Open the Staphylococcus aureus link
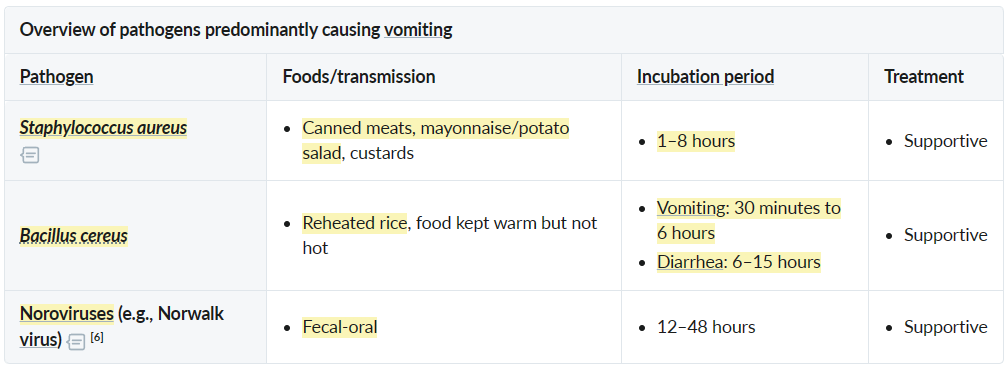The width and height of the screenshot is (1008, 366). (103, 127)
